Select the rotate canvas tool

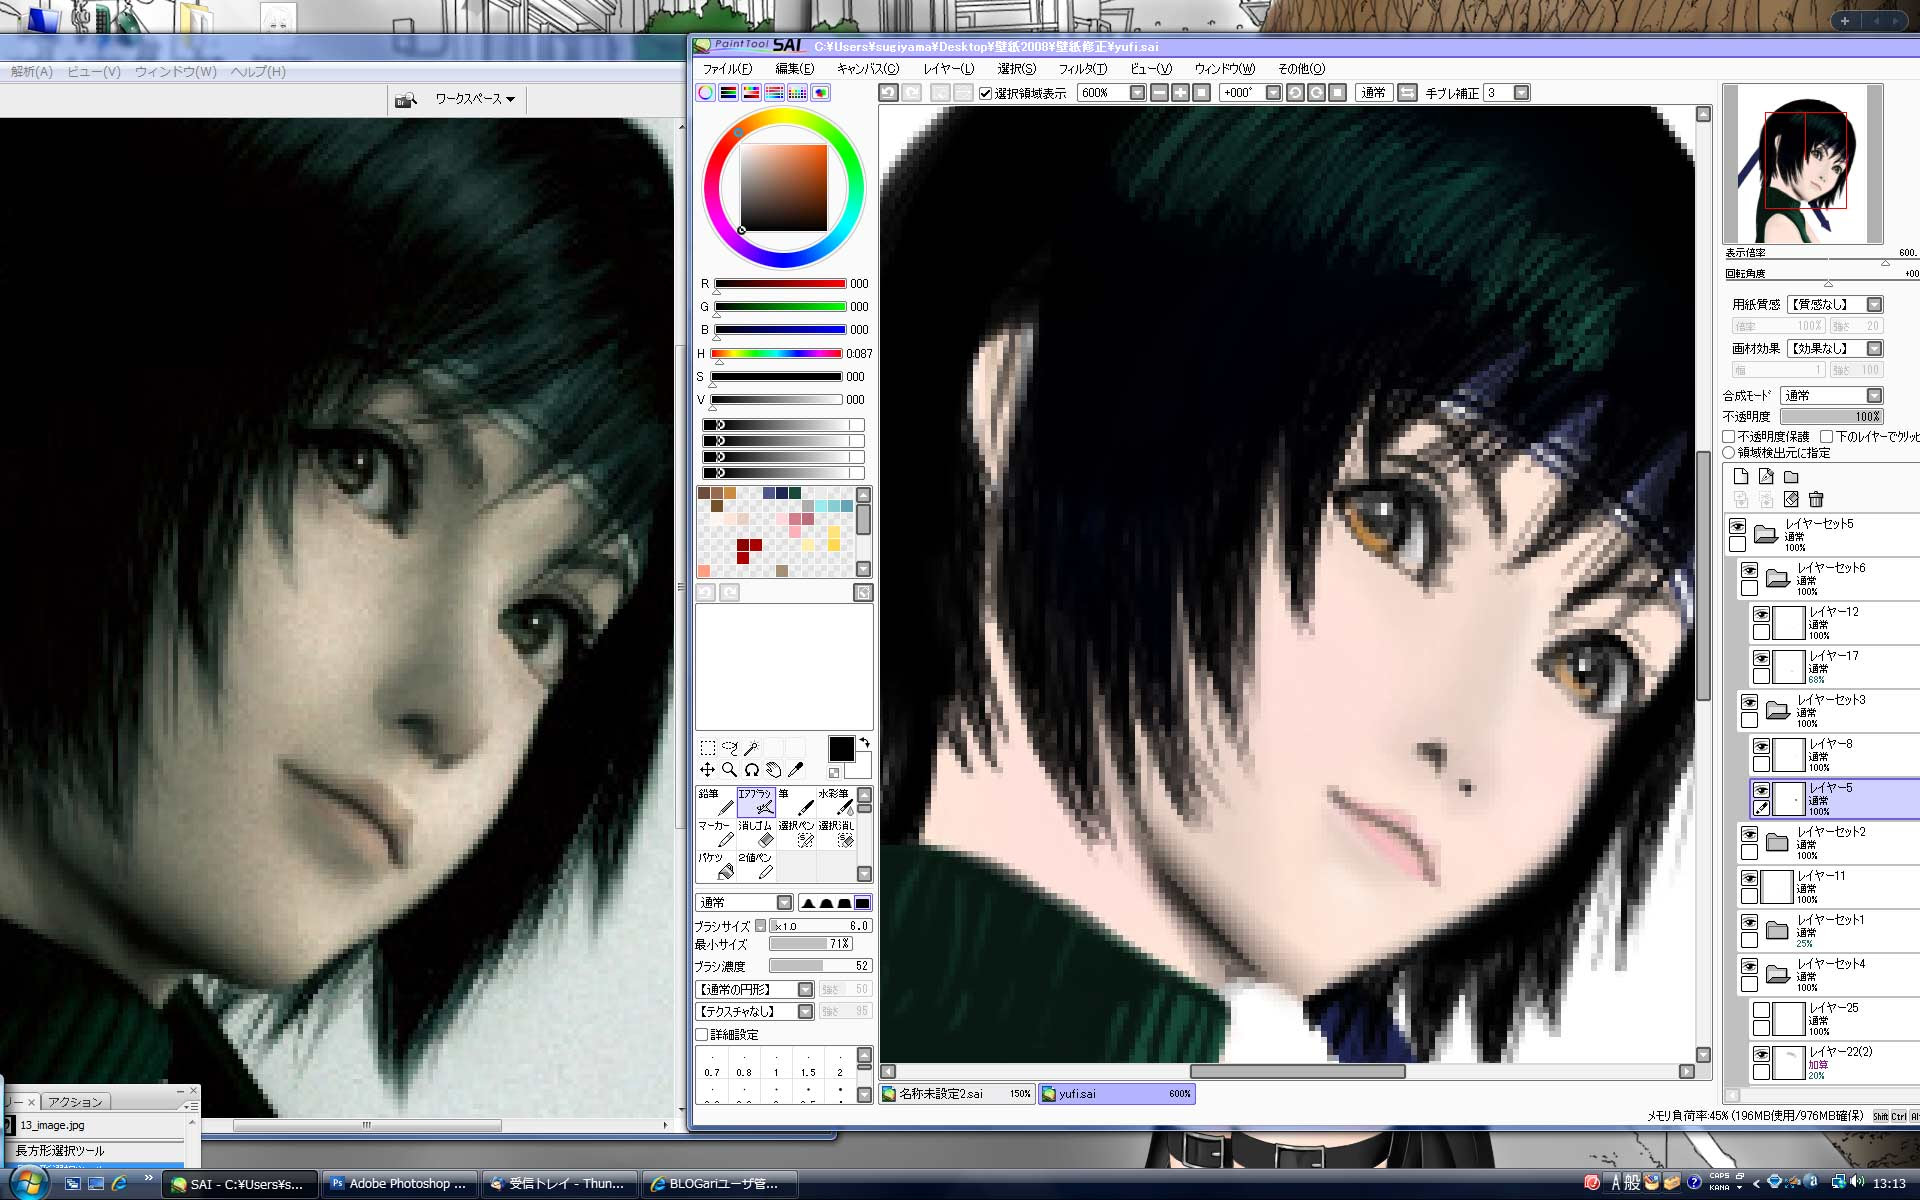click(752, 769)
